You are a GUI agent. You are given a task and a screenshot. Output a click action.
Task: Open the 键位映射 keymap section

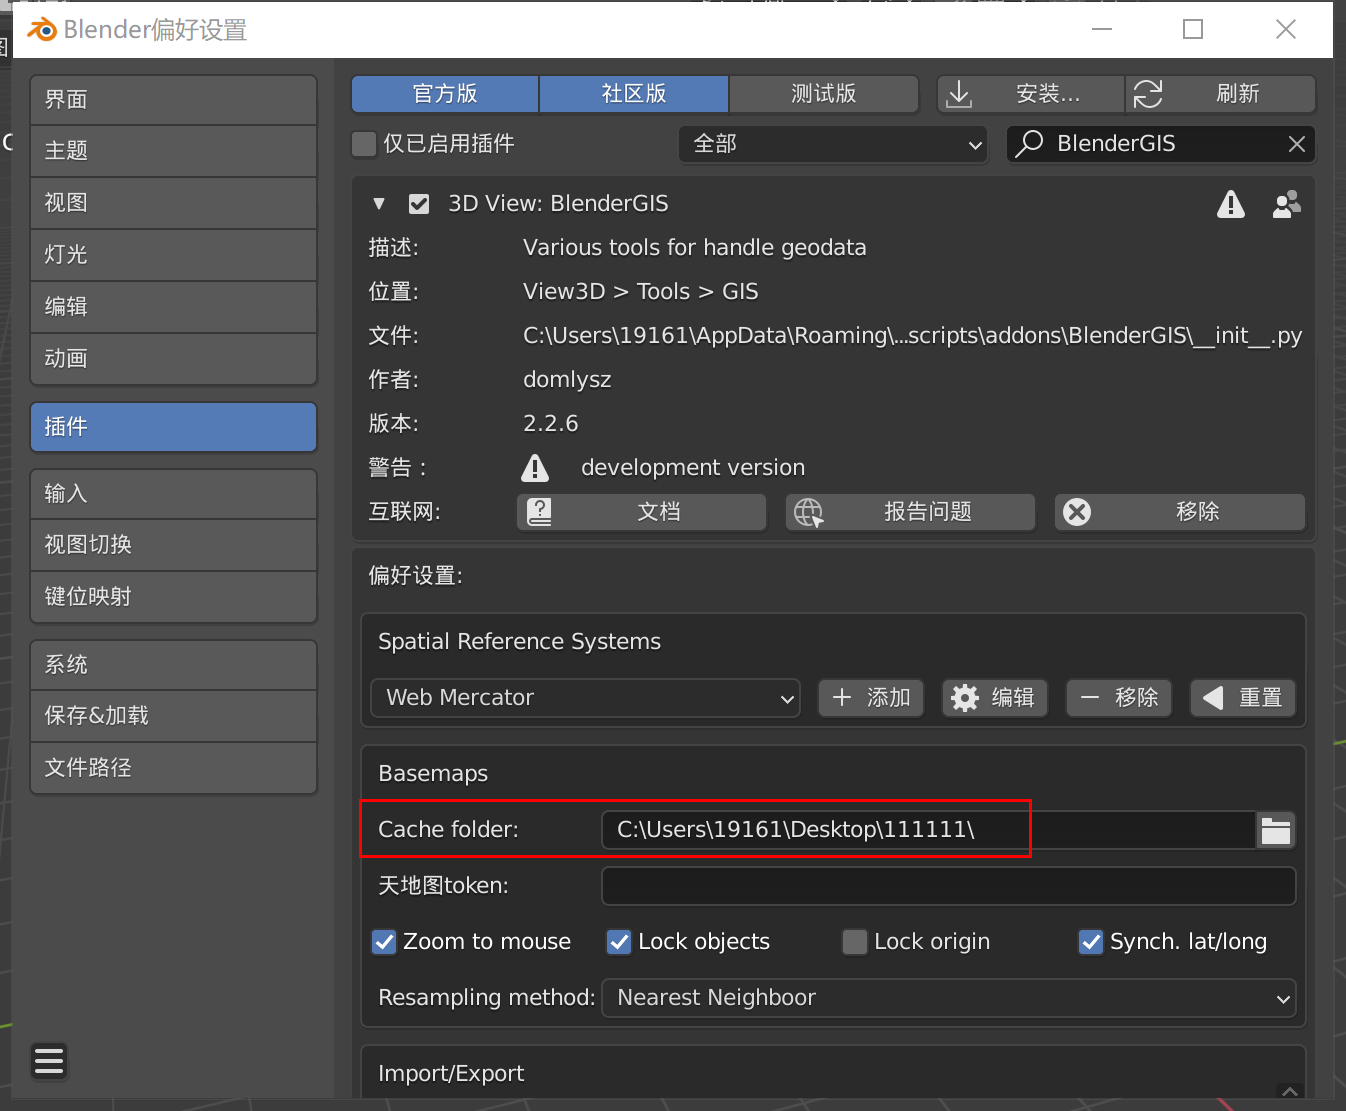point(174,597)
